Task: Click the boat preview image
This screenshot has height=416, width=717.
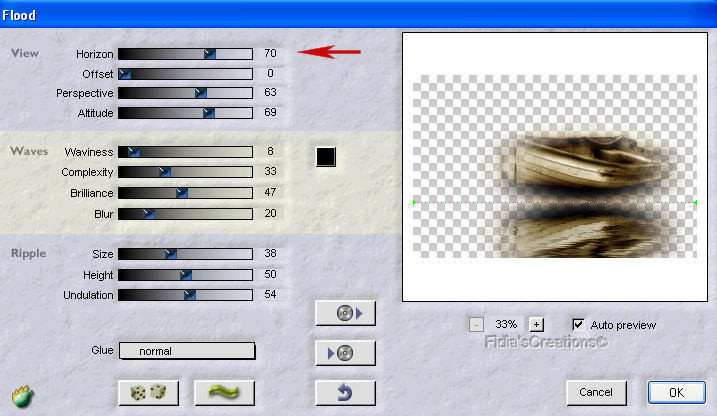Action: pyautogui.click(x=555, y=166)
